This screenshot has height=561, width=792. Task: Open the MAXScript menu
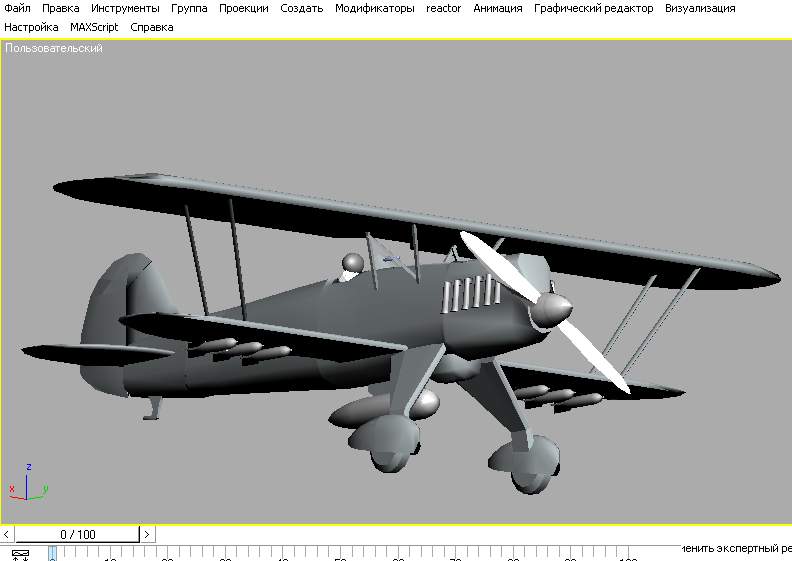pos(94,27)
